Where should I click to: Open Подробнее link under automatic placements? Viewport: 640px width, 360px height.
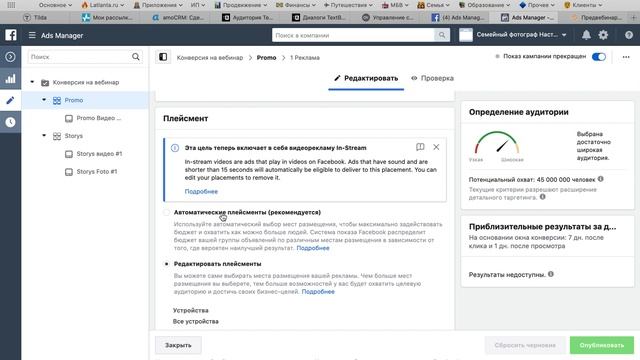[x=313, y=248]
